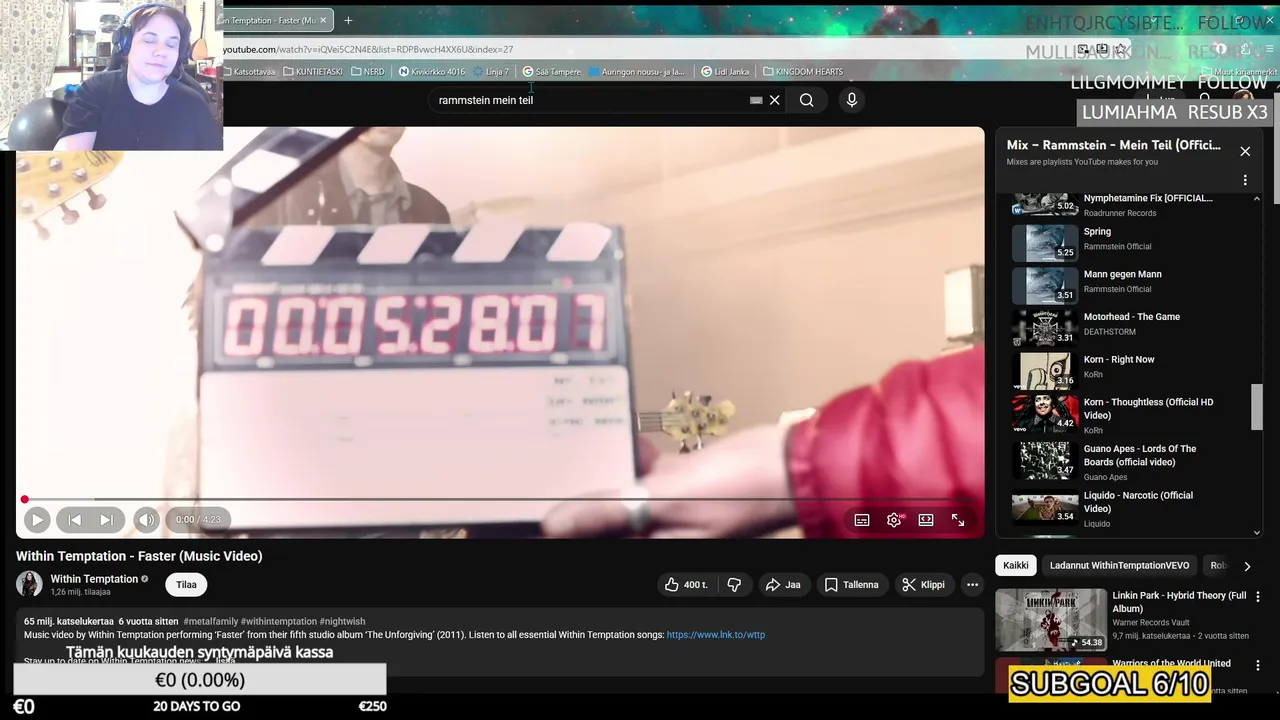Show more filter chips with right arrow
The width and height of the screenshot is (1280, 720).
pos(1247,566)
